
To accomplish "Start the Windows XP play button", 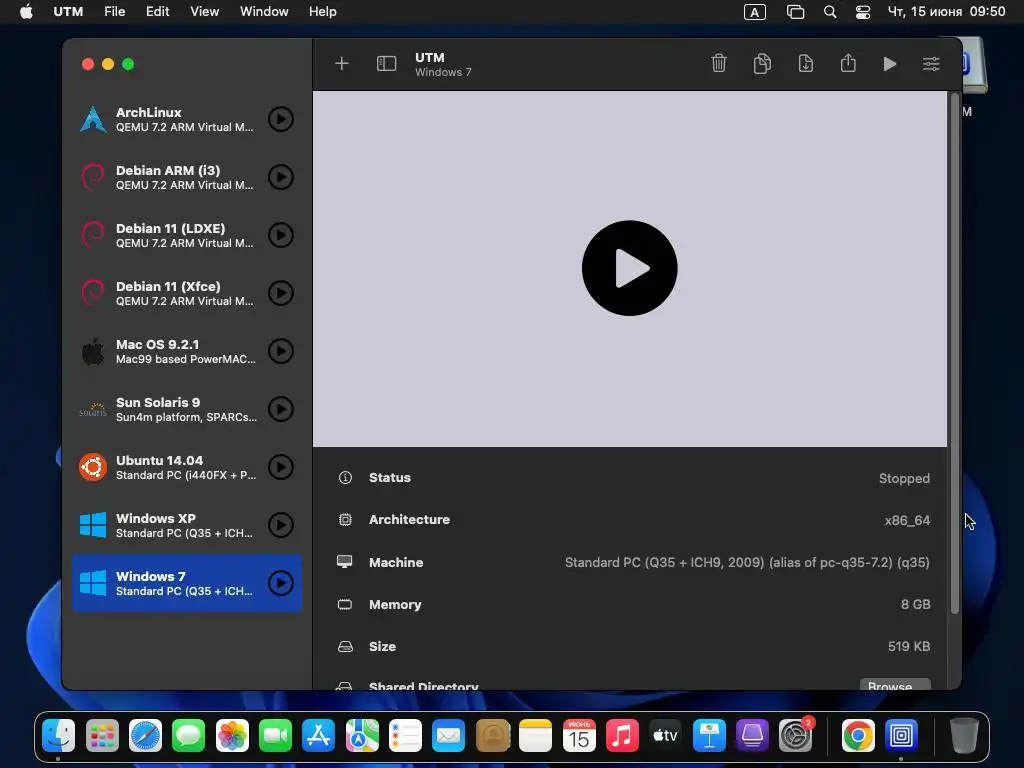I will pos(281,525).
